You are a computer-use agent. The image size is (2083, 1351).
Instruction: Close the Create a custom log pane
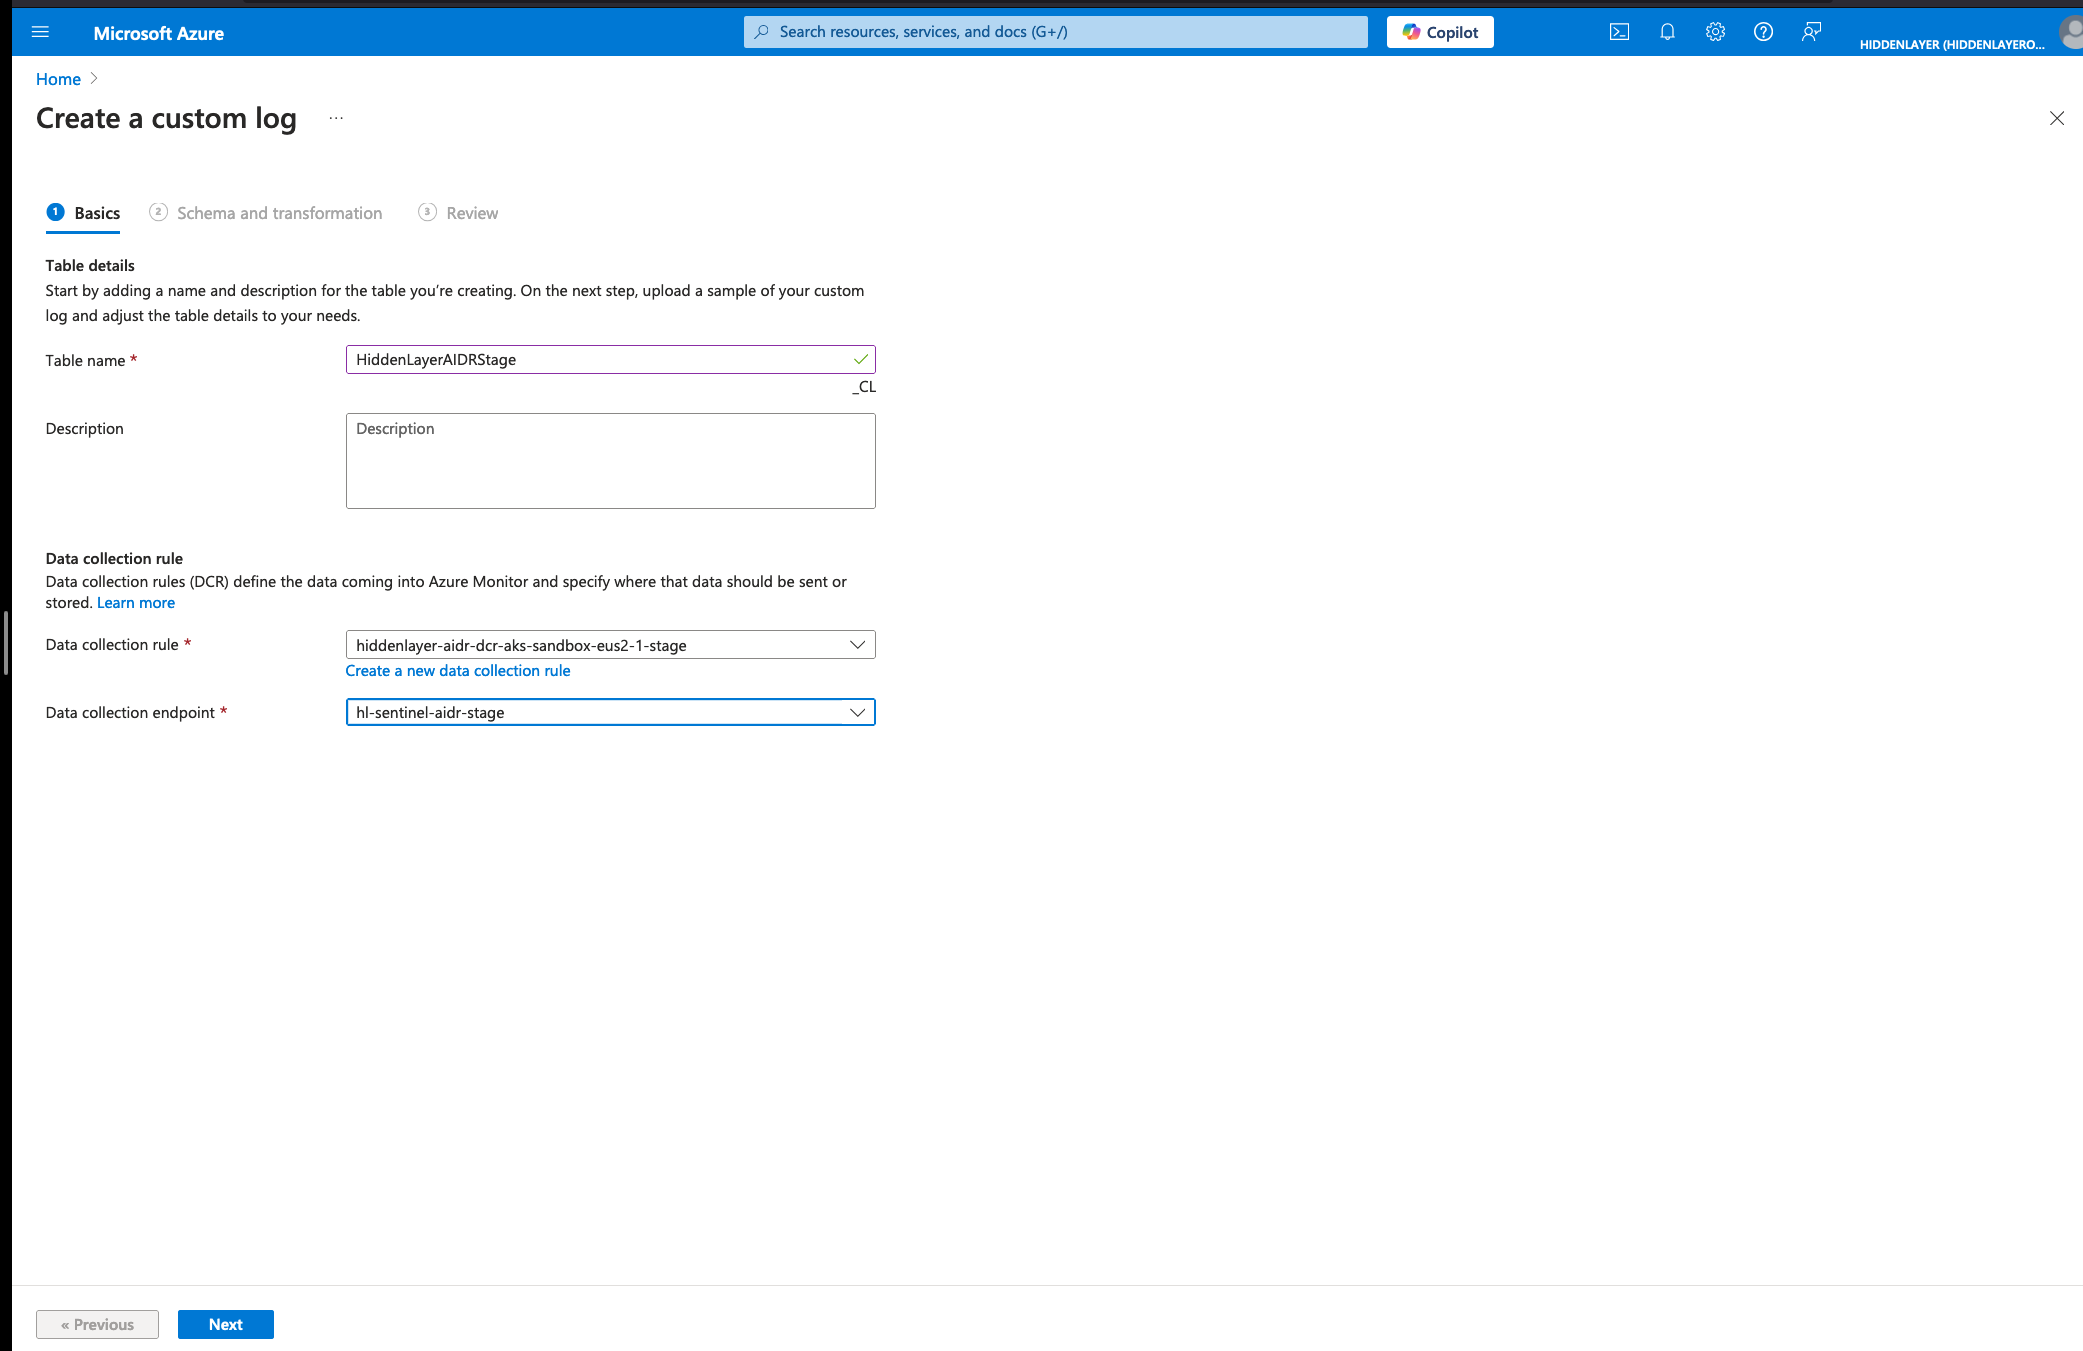[x=2056, y=118]
